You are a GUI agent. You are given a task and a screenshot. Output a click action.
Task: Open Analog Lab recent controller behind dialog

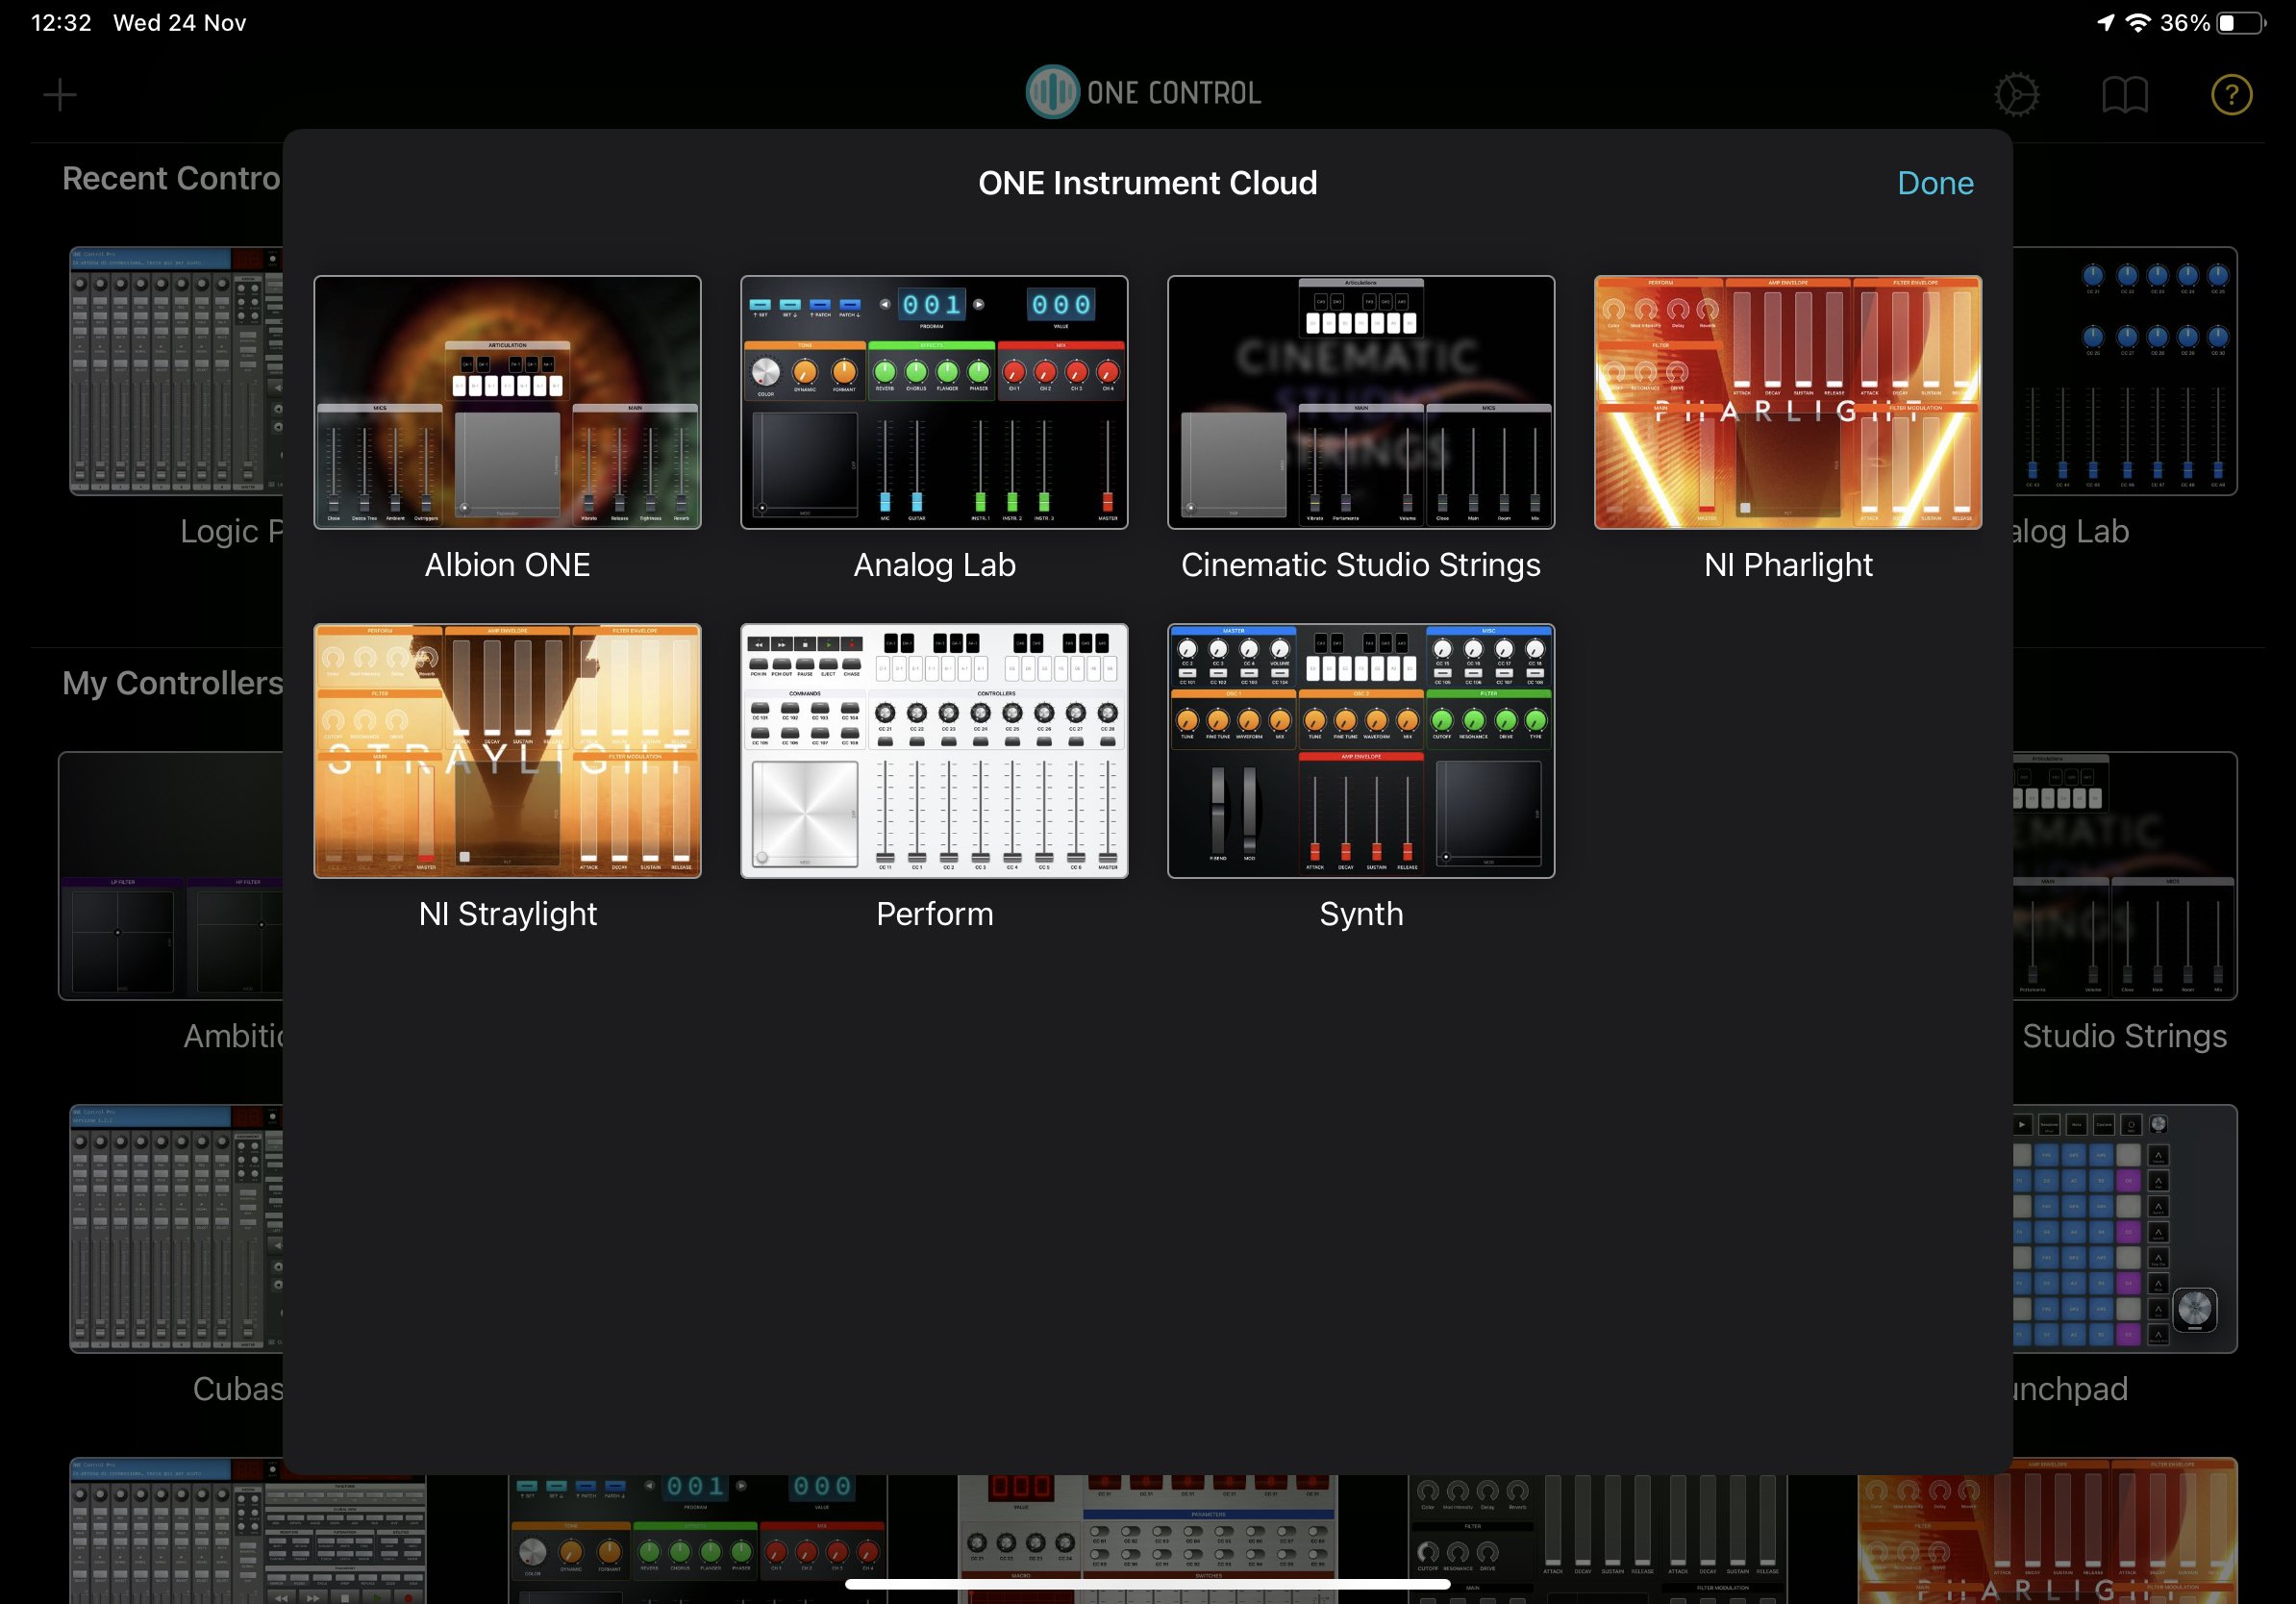(2124, 371)
